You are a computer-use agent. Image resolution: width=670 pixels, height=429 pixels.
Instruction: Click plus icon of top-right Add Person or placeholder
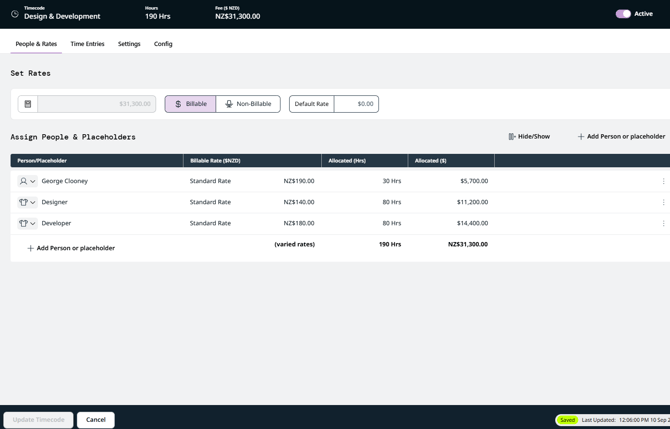(x=581, y=137)
